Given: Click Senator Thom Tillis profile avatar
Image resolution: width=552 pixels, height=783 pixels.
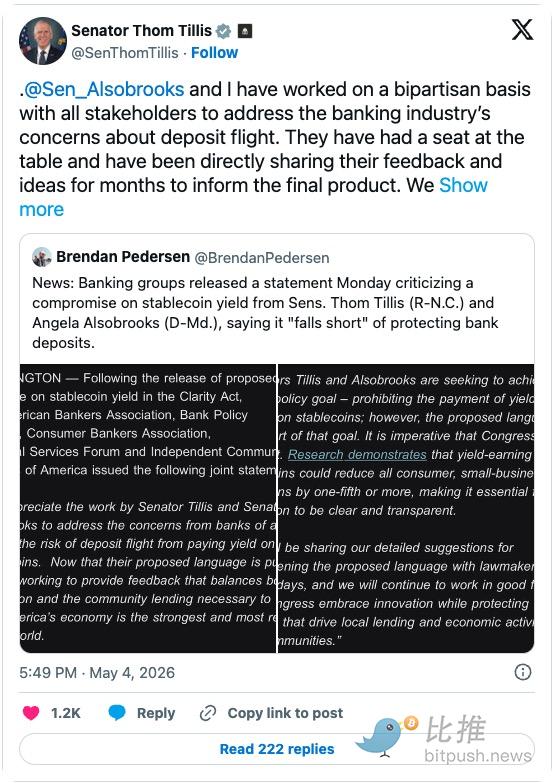Looking at the screenshot, I should click(42, 41).
